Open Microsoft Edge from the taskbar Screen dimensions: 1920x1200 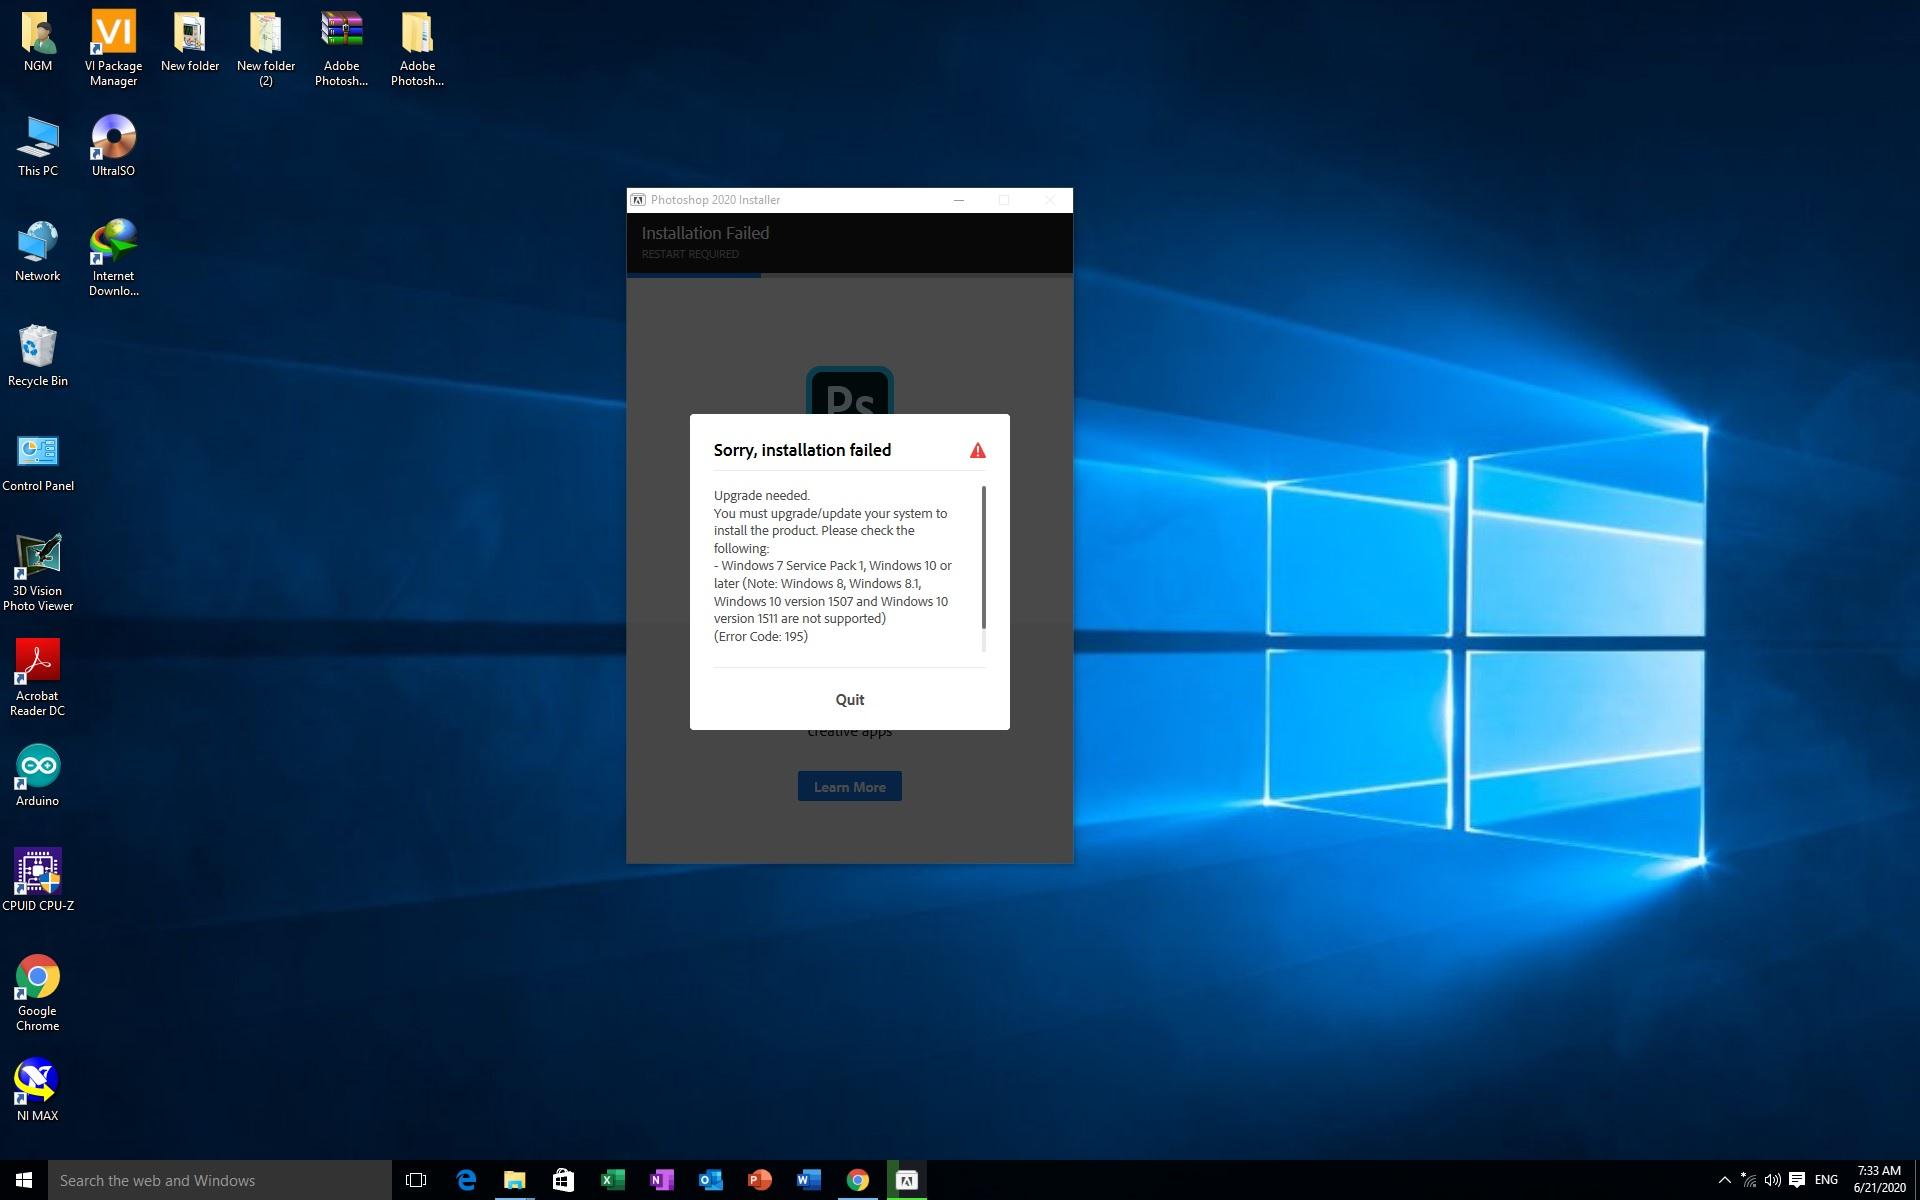[466, 1180]
